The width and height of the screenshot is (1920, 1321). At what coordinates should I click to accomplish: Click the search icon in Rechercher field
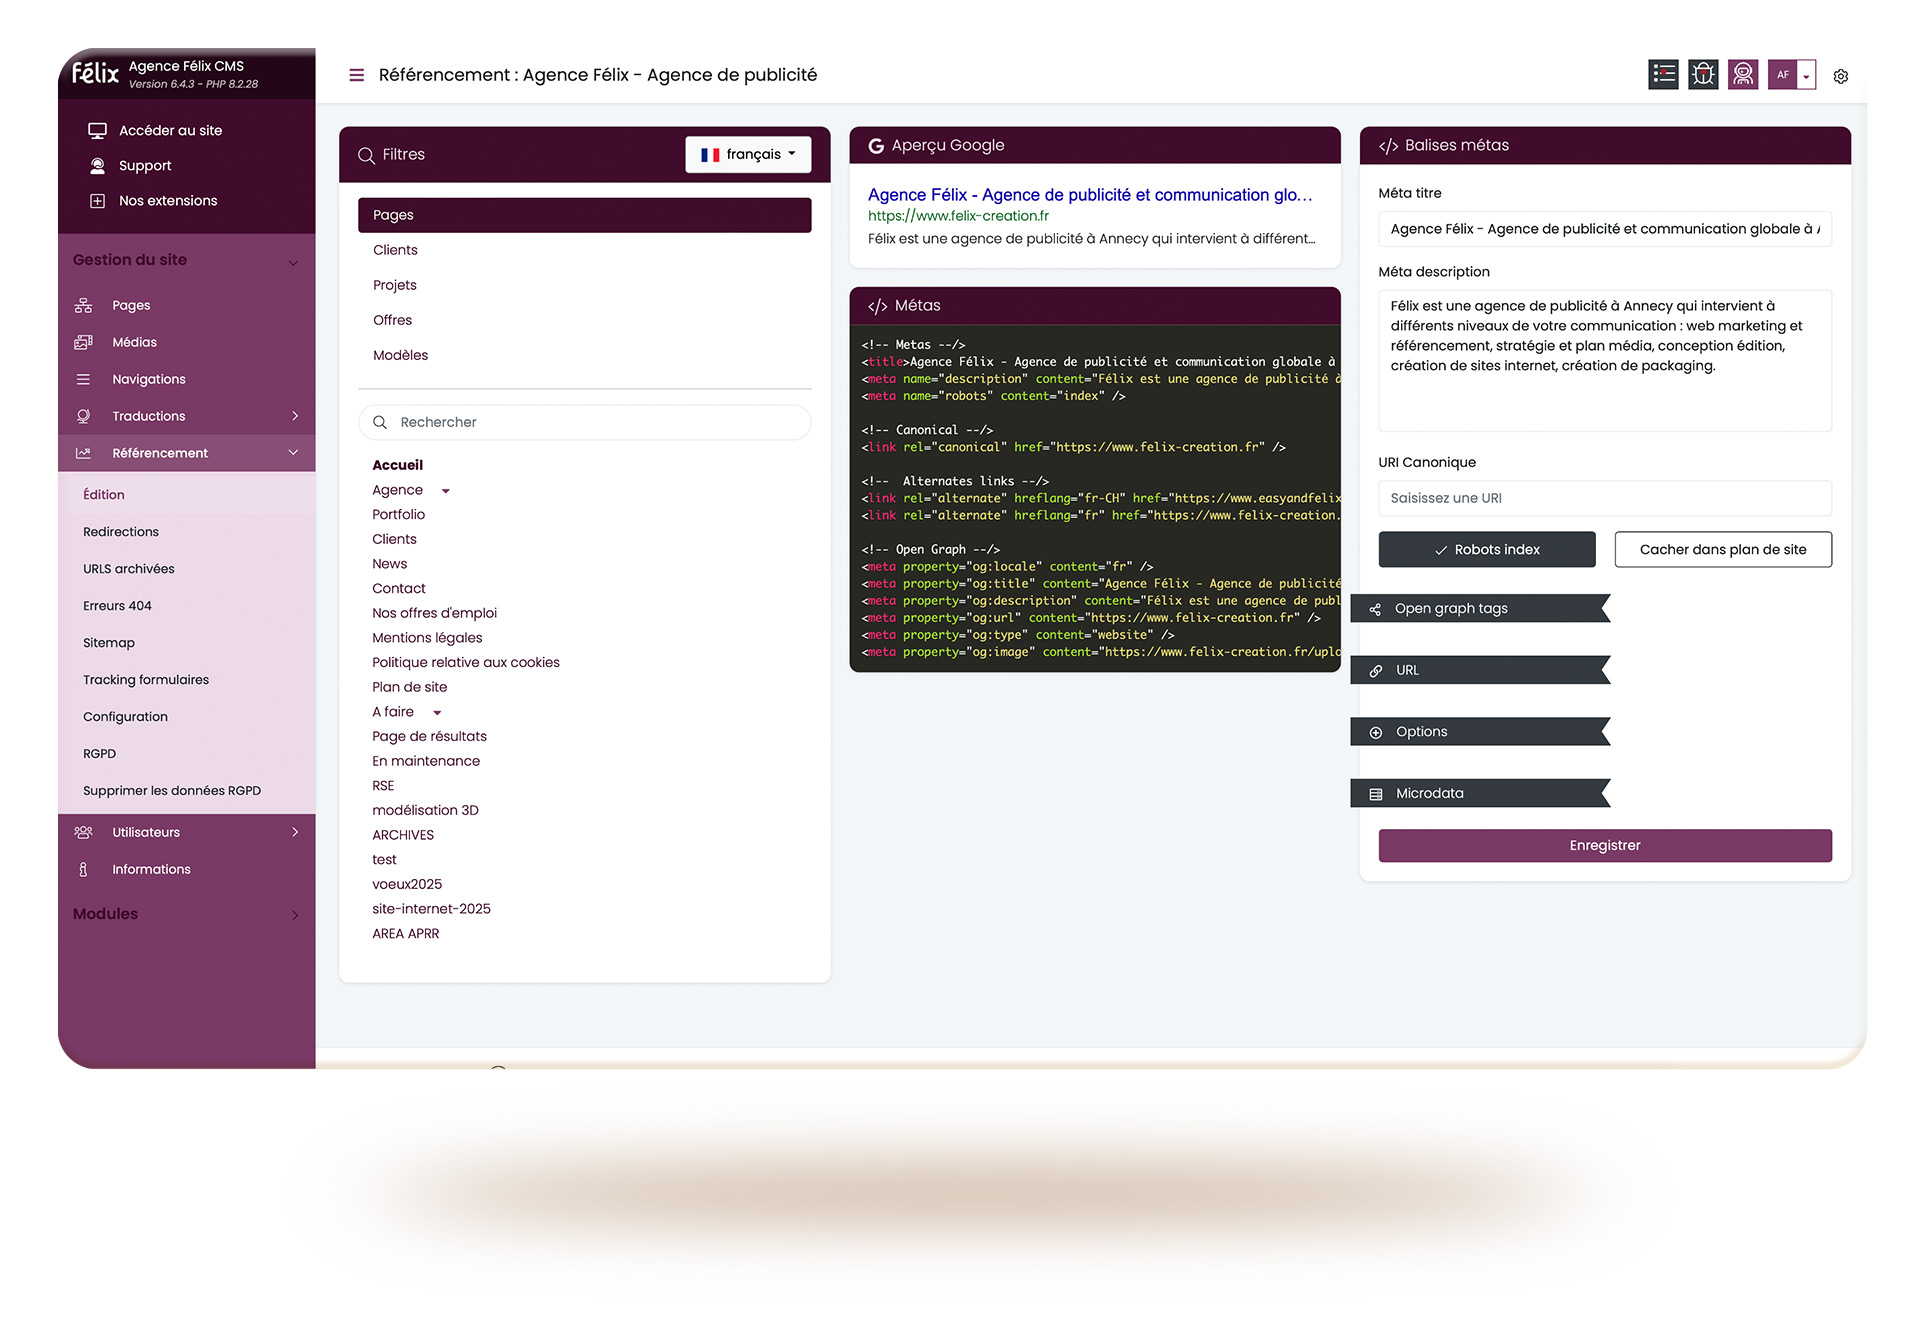[x=380, y=423]
